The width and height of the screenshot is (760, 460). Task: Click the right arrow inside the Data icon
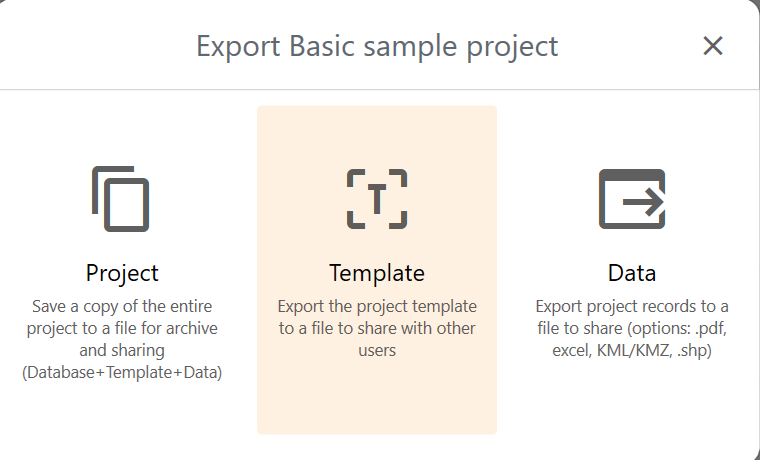(x=643, y=203)
